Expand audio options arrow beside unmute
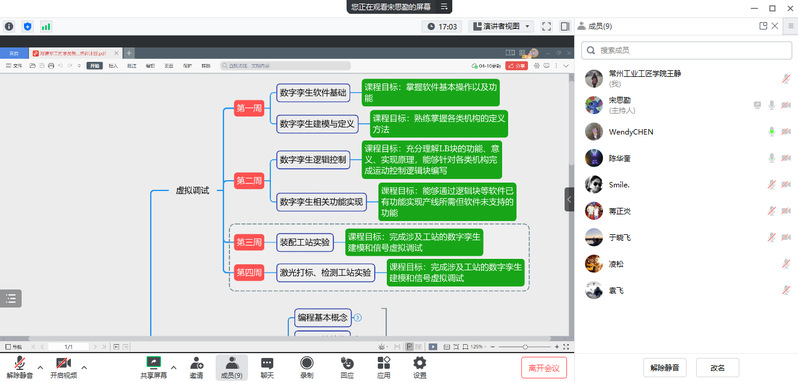Viewport: 798px width, 382px height. 41,367
